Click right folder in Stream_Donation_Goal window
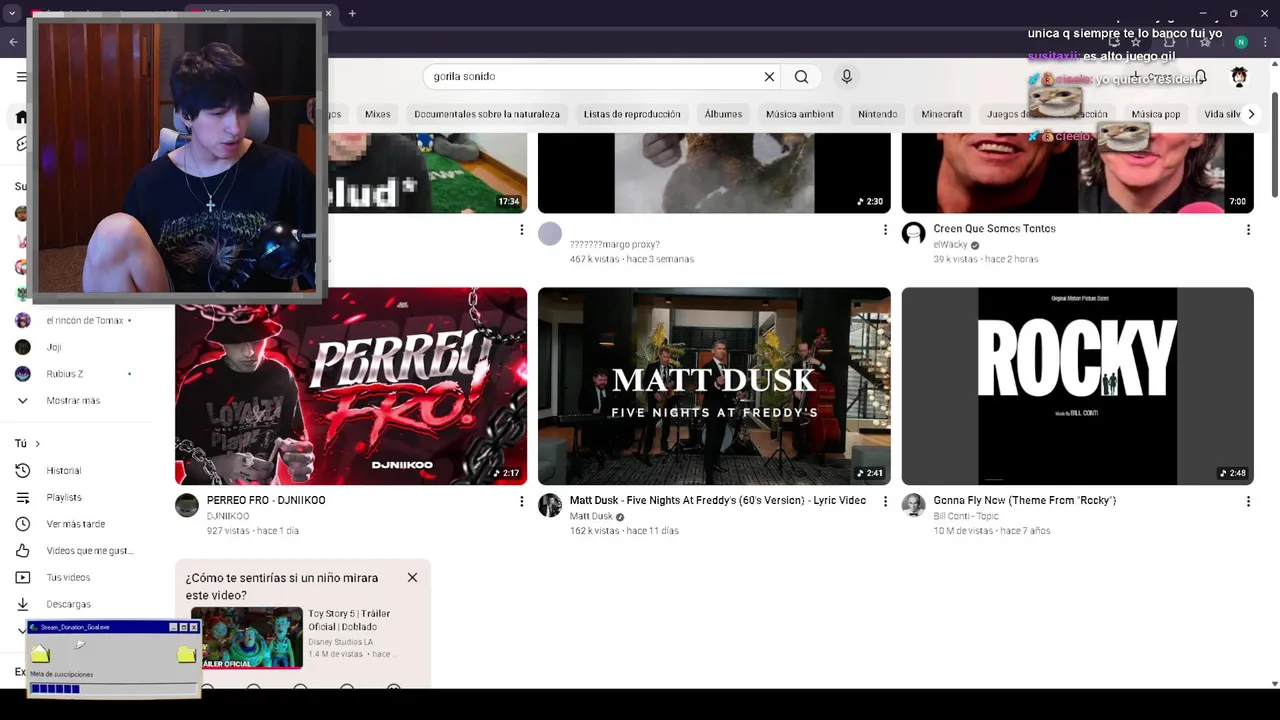The image size is (1280, 720). [x=186, y=654]
